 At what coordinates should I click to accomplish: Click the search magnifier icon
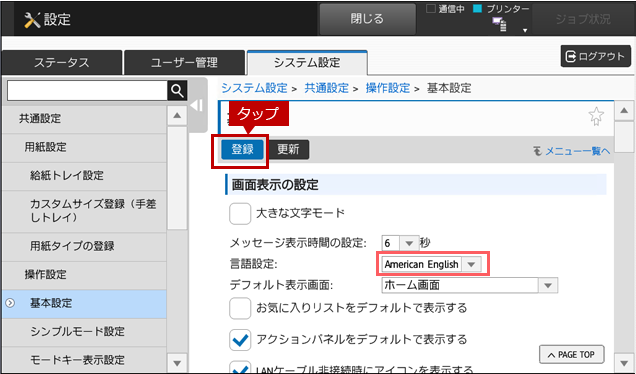pyautogui.click(x=177, y=90)
